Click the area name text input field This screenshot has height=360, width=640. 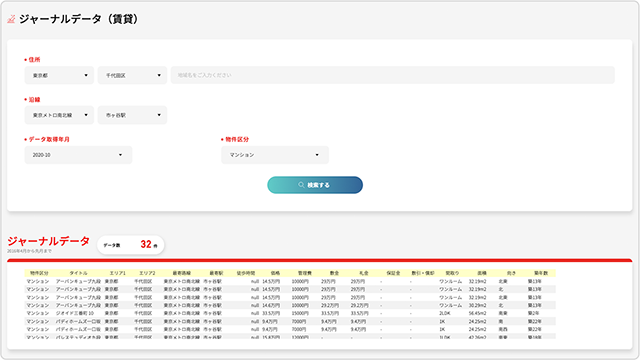point(393,75)
